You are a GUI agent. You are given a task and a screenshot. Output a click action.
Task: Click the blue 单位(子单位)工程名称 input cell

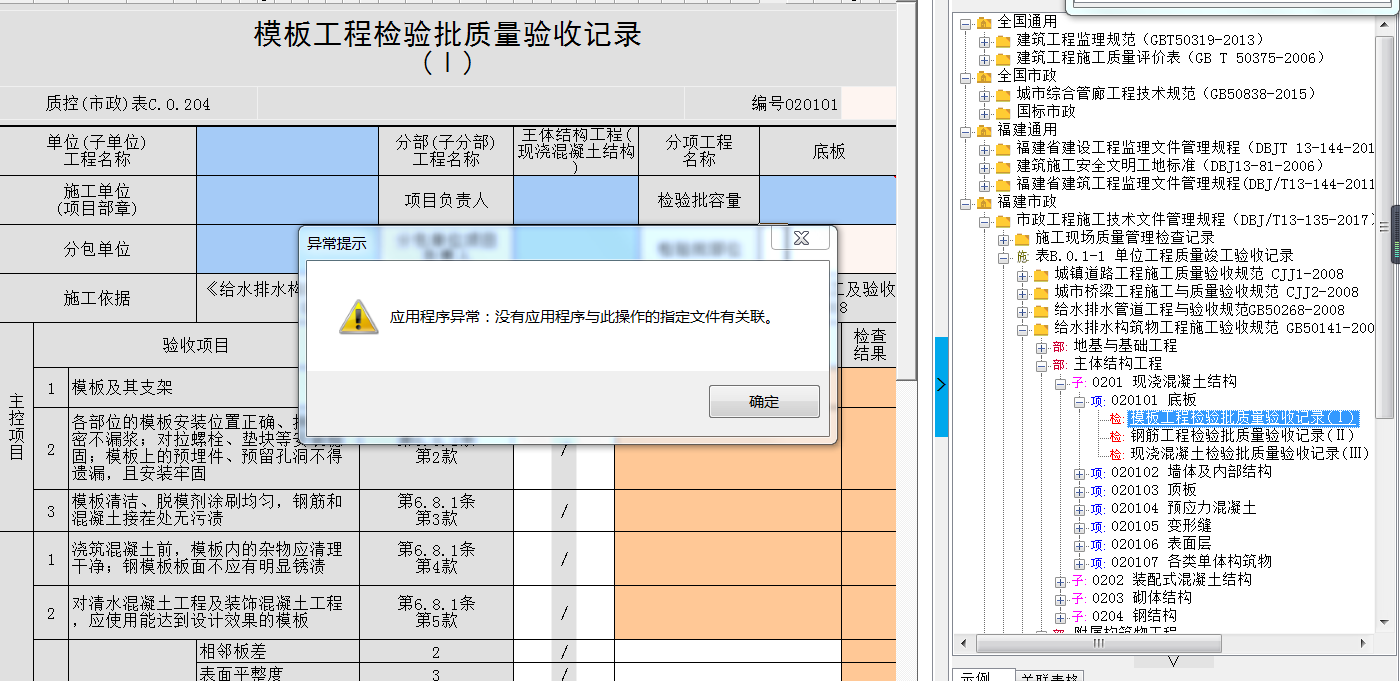[x=287, y=151]
